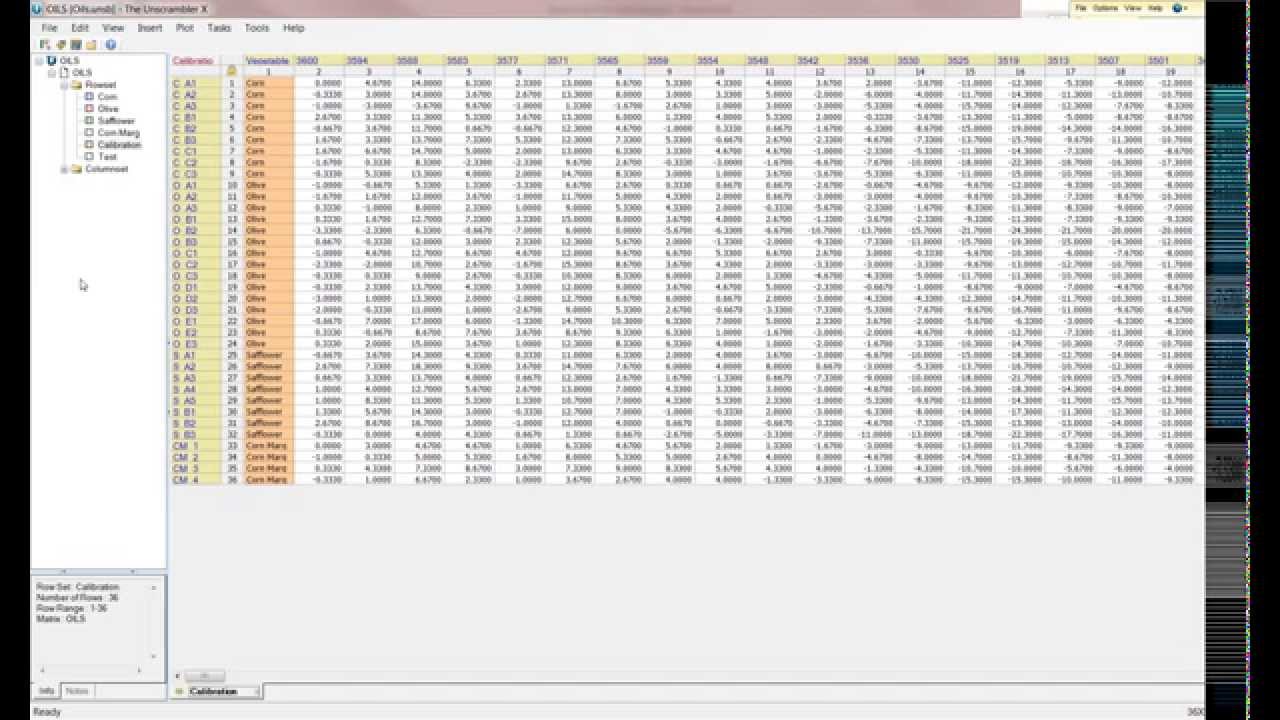Open the Tasks menu
The height and width of the screenshot is (720, 1280).
(x=219, y=28)
